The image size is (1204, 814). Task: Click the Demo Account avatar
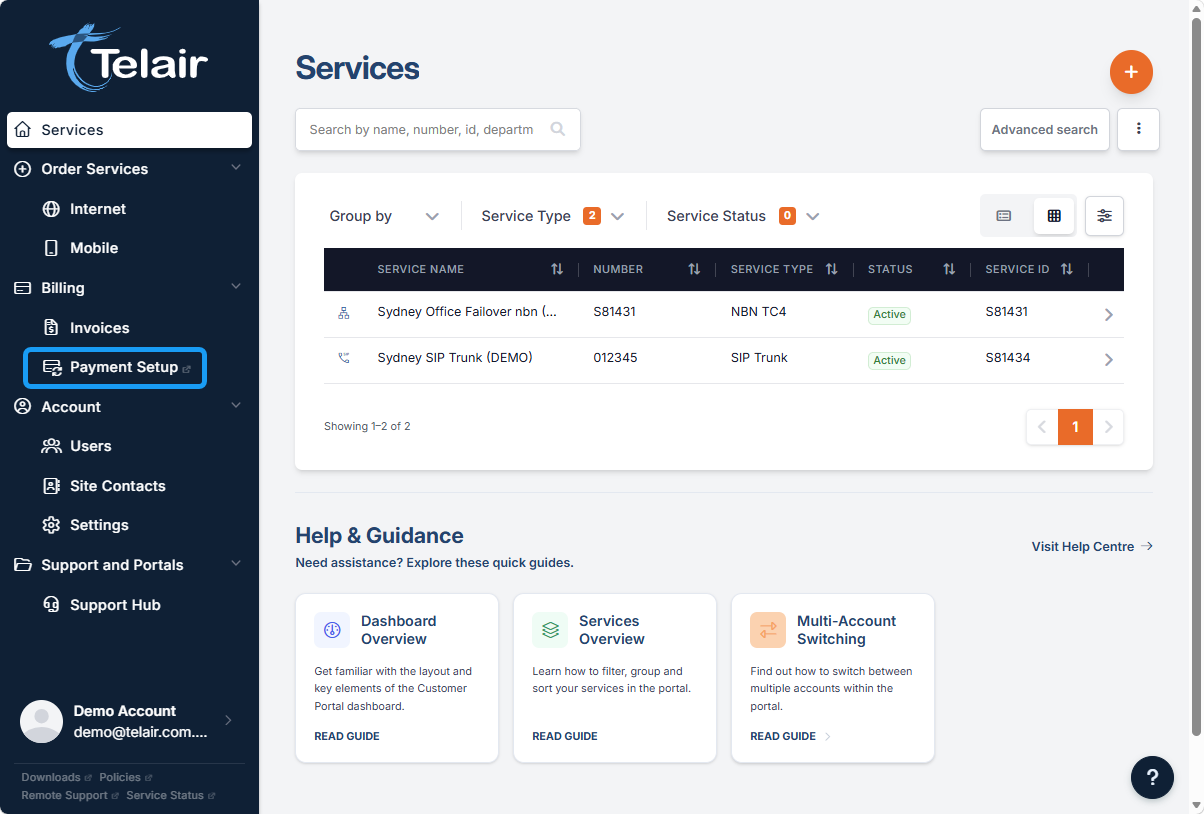click(x=42, y=721)
